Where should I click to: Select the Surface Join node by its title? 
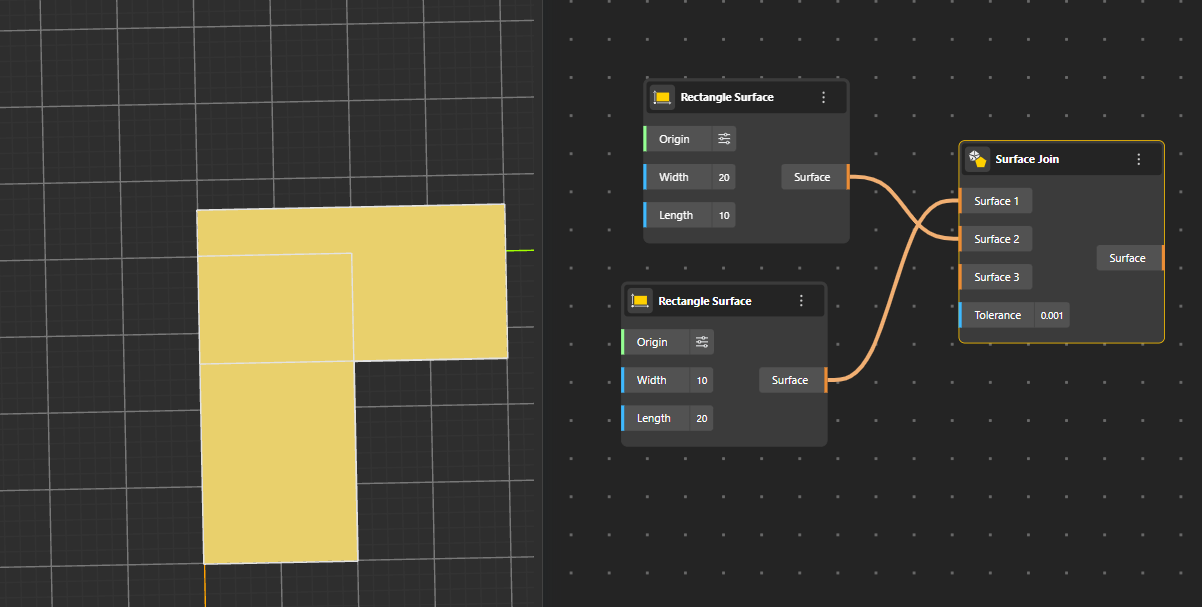[1027, 159]
